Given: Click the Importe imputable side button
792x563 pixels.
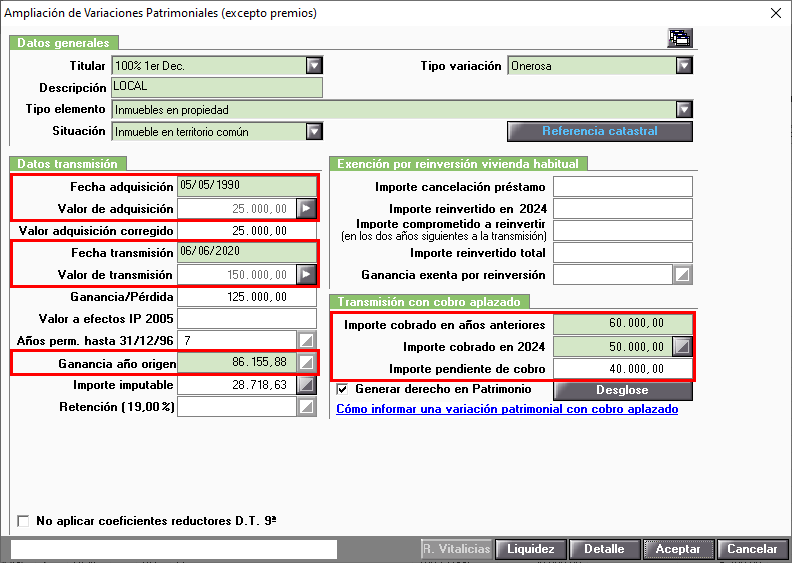Looking at the screenshot, I should [307, 385].
